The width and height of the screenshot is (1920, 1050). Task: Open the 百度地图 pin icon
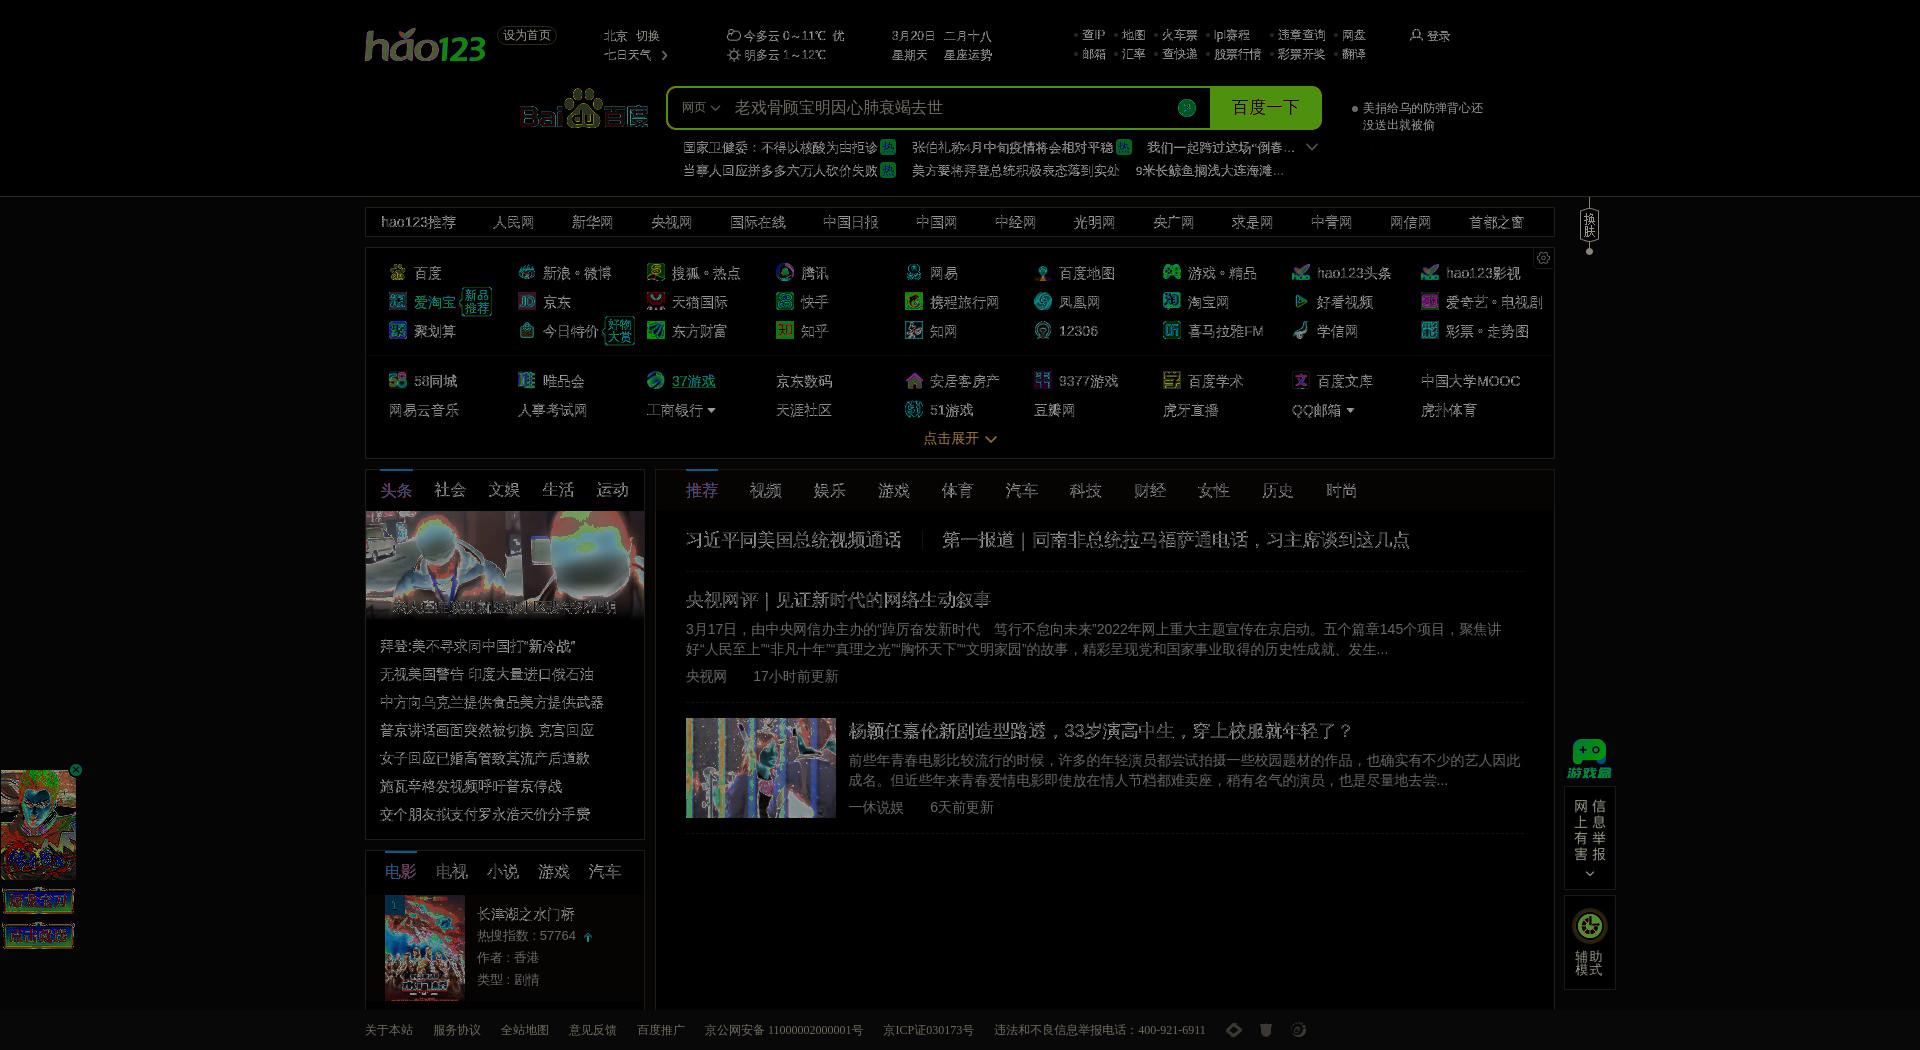(x=1042, y=272)
